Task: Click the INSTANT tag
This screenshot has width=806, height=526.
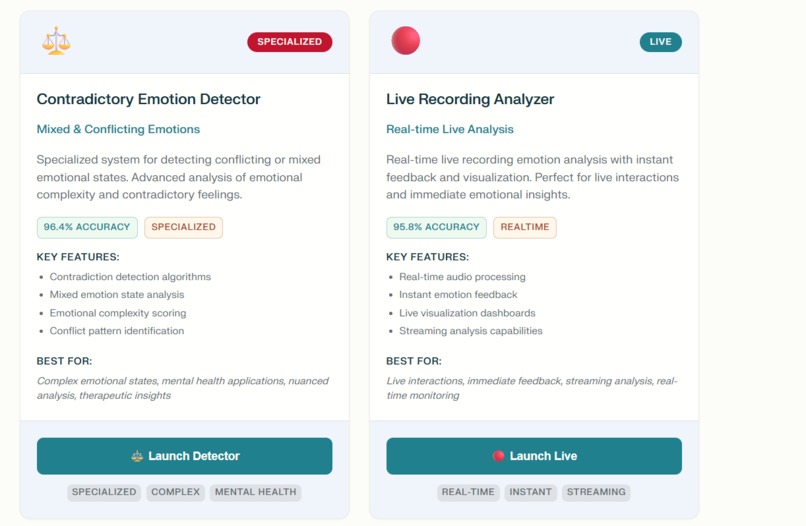Action: click(x=530, y=492)
